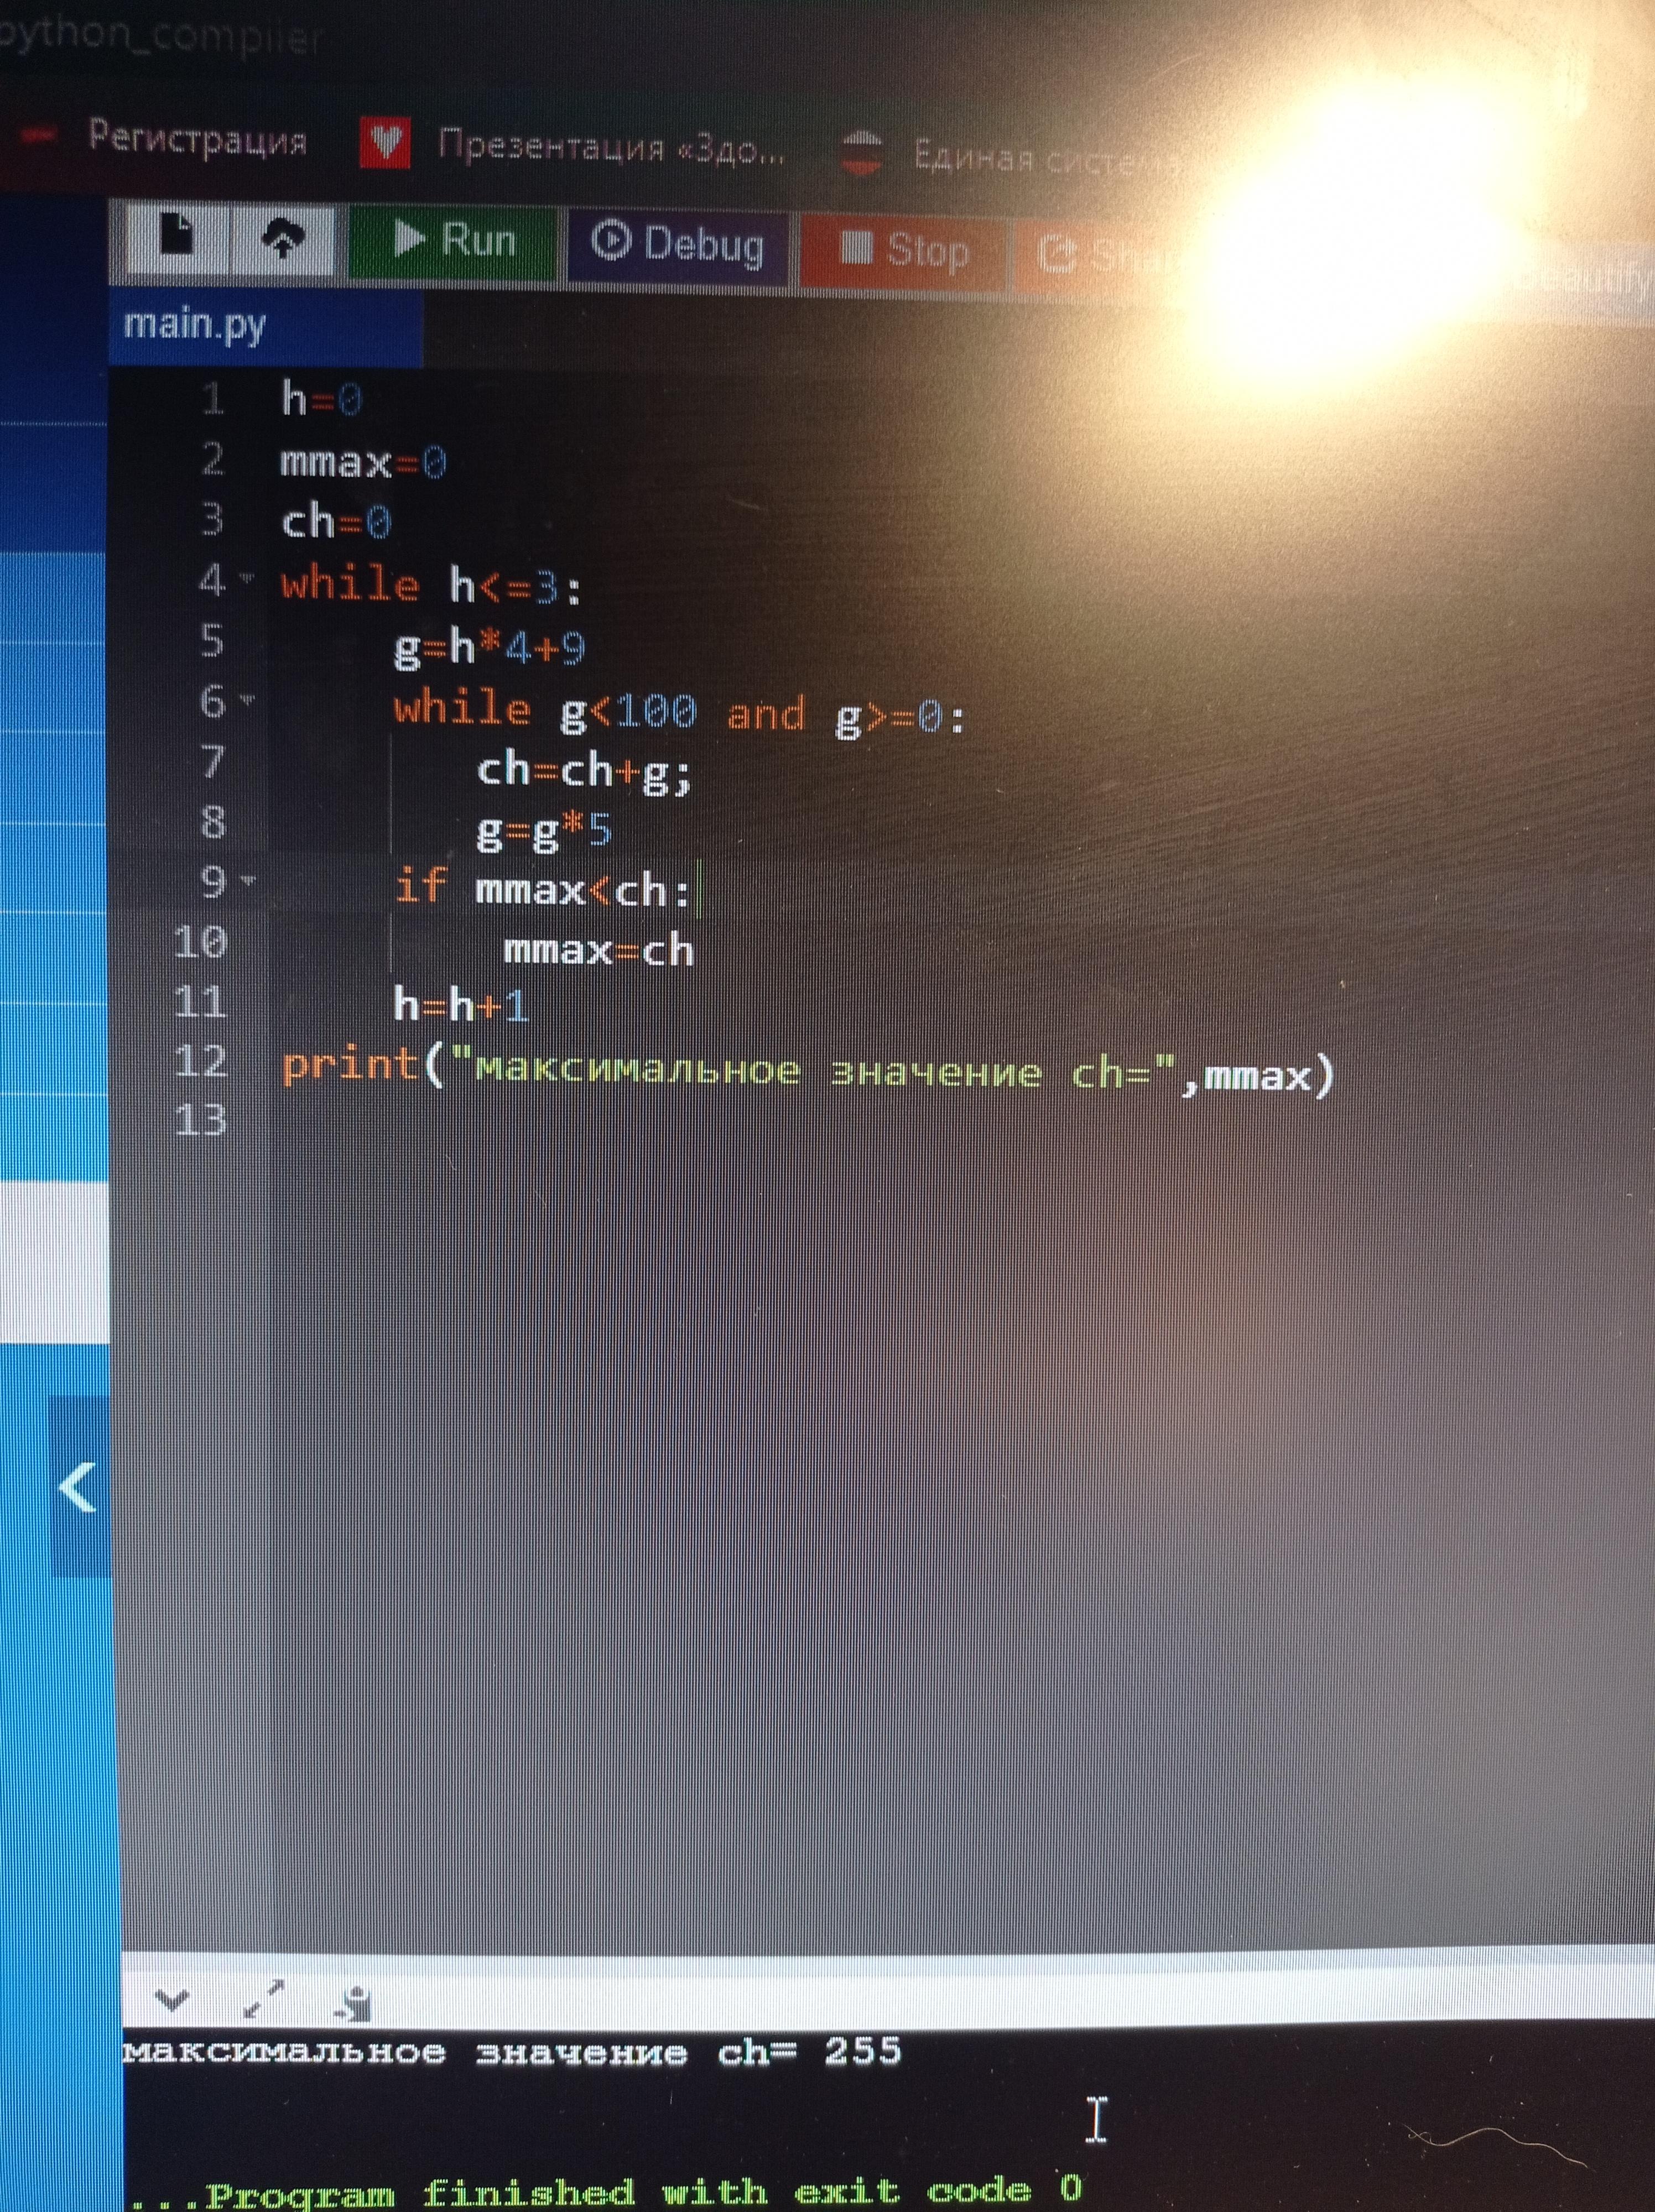Clear the console with broom icon

[x=355, y=2004]
